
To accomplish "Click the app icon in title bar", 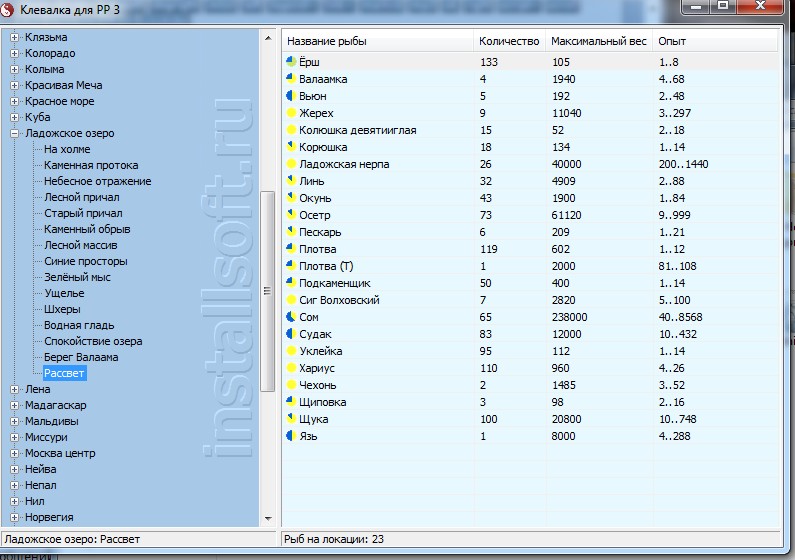I will [9, 10].
